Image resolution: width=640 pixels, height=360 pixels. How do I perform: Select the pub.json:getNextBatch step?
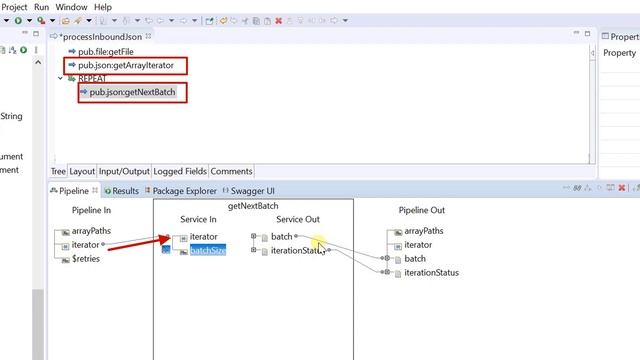tap(132, 92)
